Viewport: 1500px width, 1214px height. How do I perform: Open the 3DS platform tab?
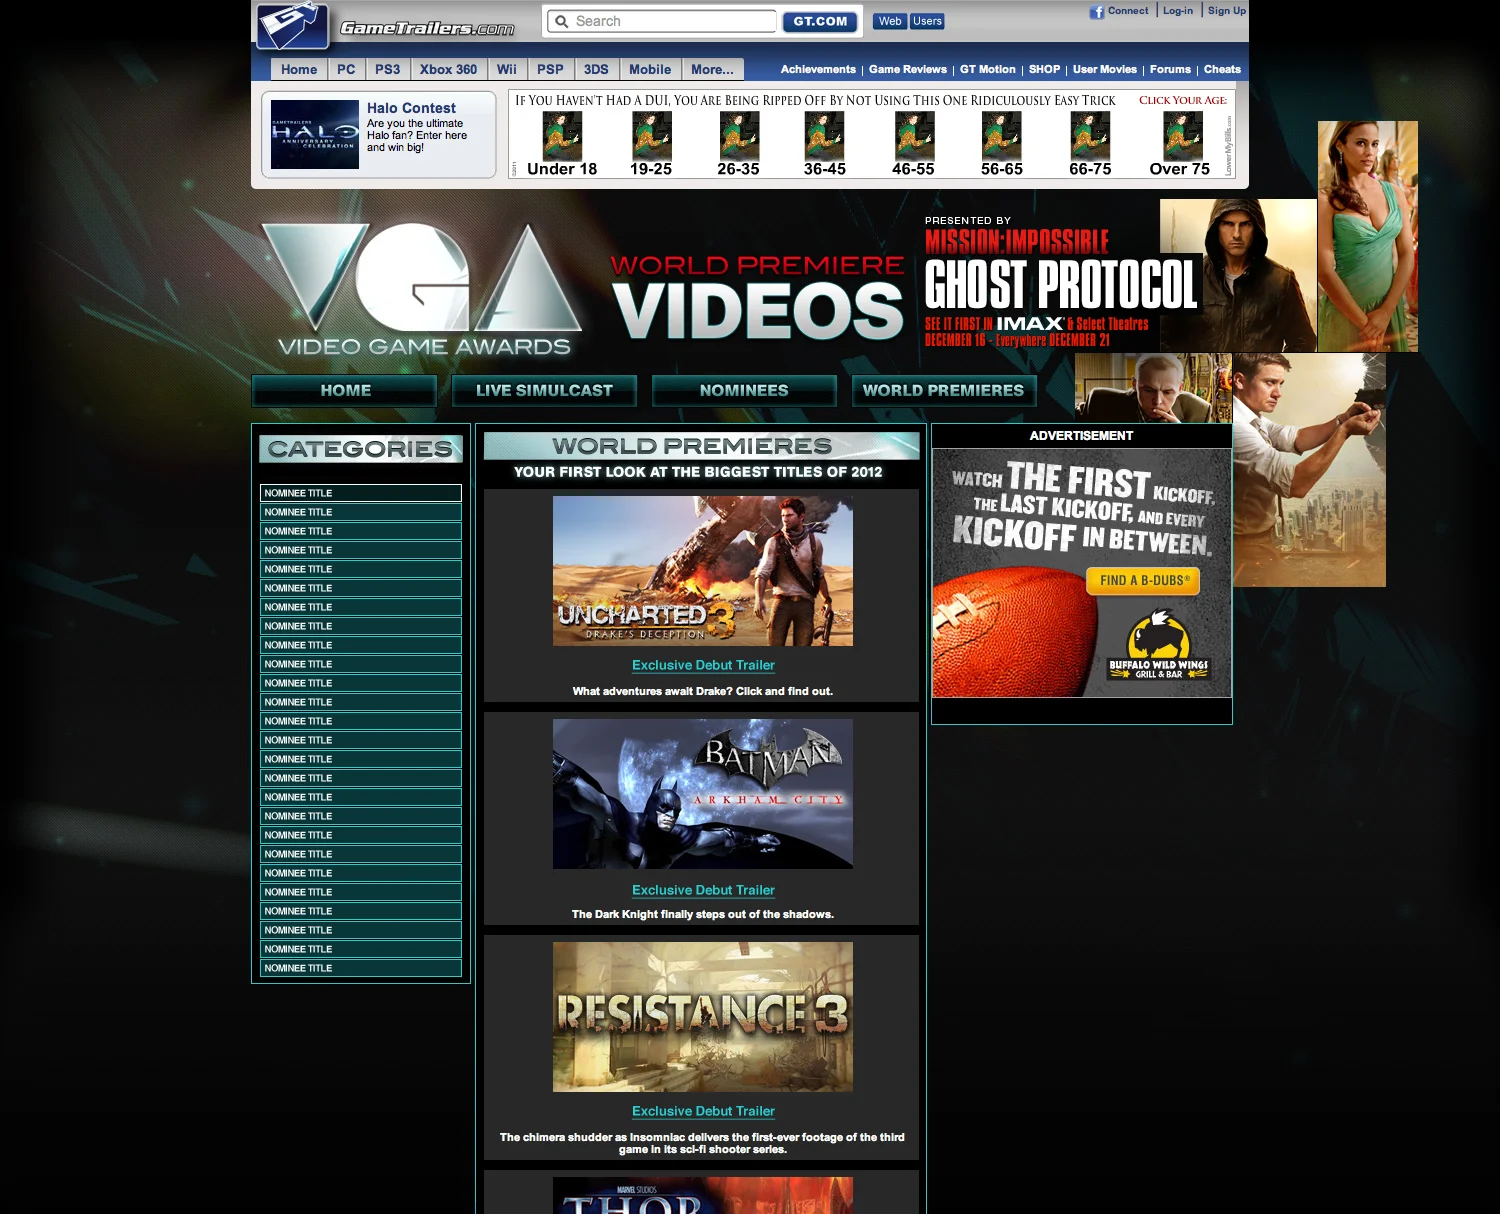[x=596, y=69]
